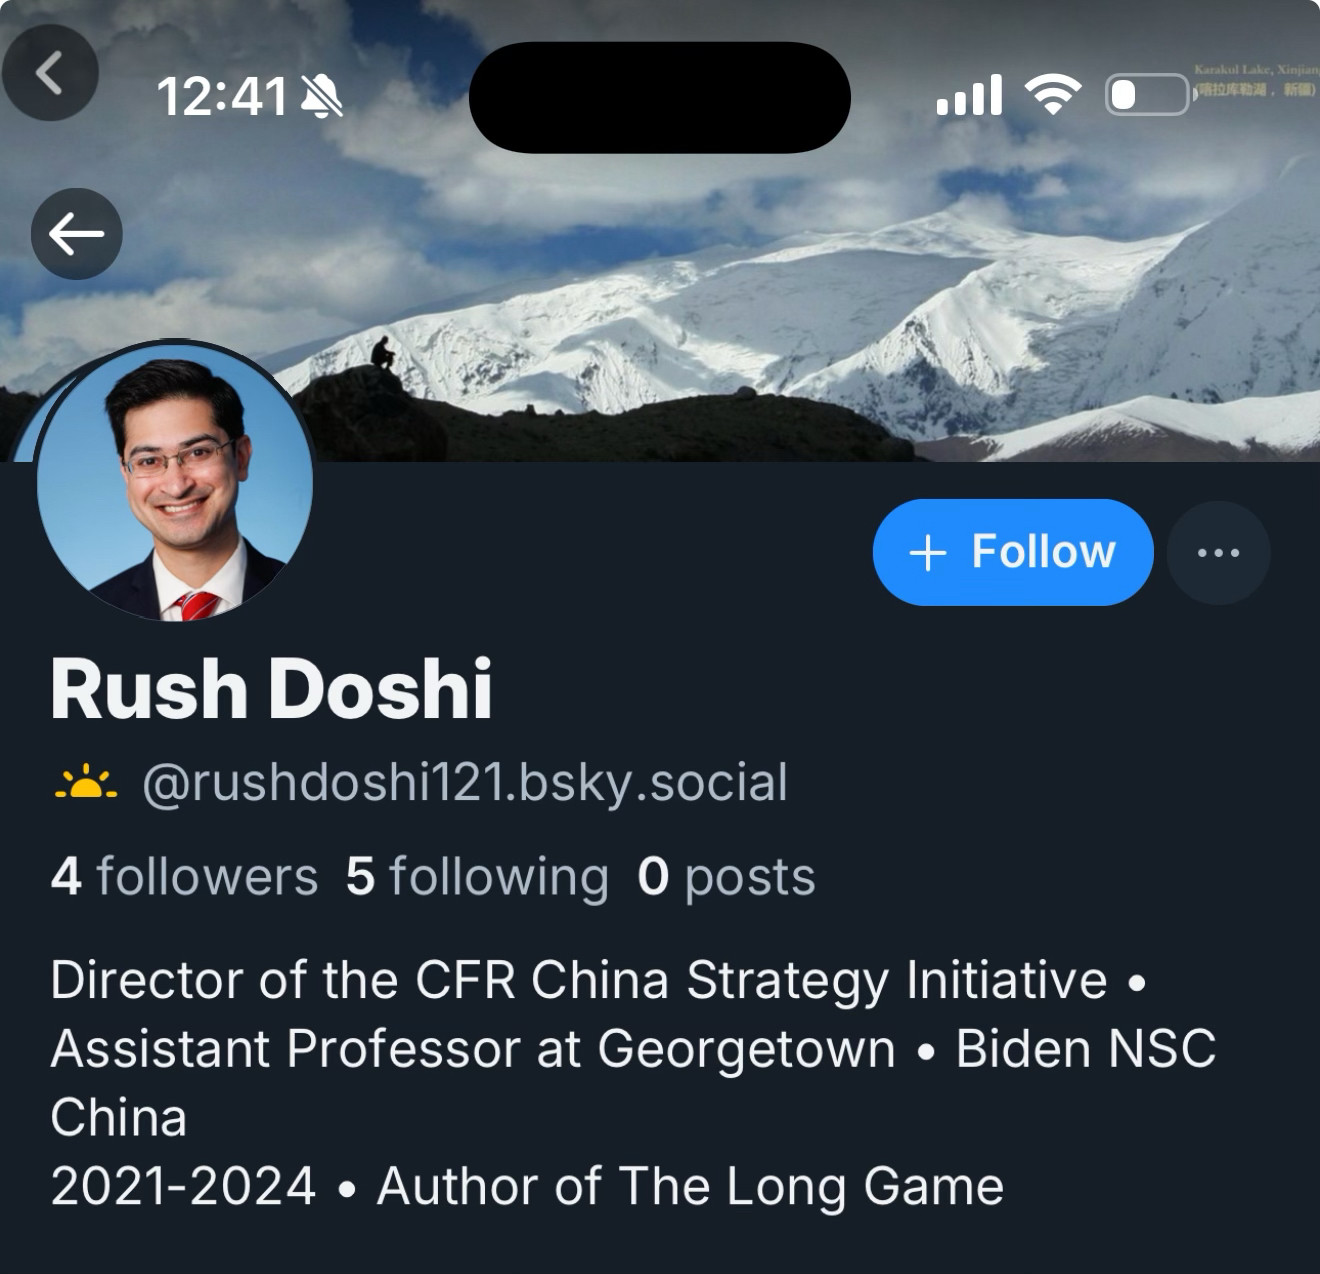1320x1274 pixels.
Task: Tap the sun icon beside the handle
Action: point(85,783)
